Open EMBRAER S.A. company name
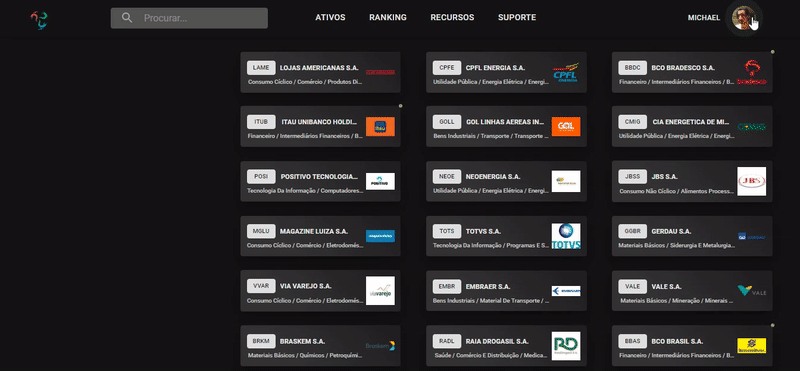This screenshot has width=800, height=371. pyautogui.click(x=488, y=286)
